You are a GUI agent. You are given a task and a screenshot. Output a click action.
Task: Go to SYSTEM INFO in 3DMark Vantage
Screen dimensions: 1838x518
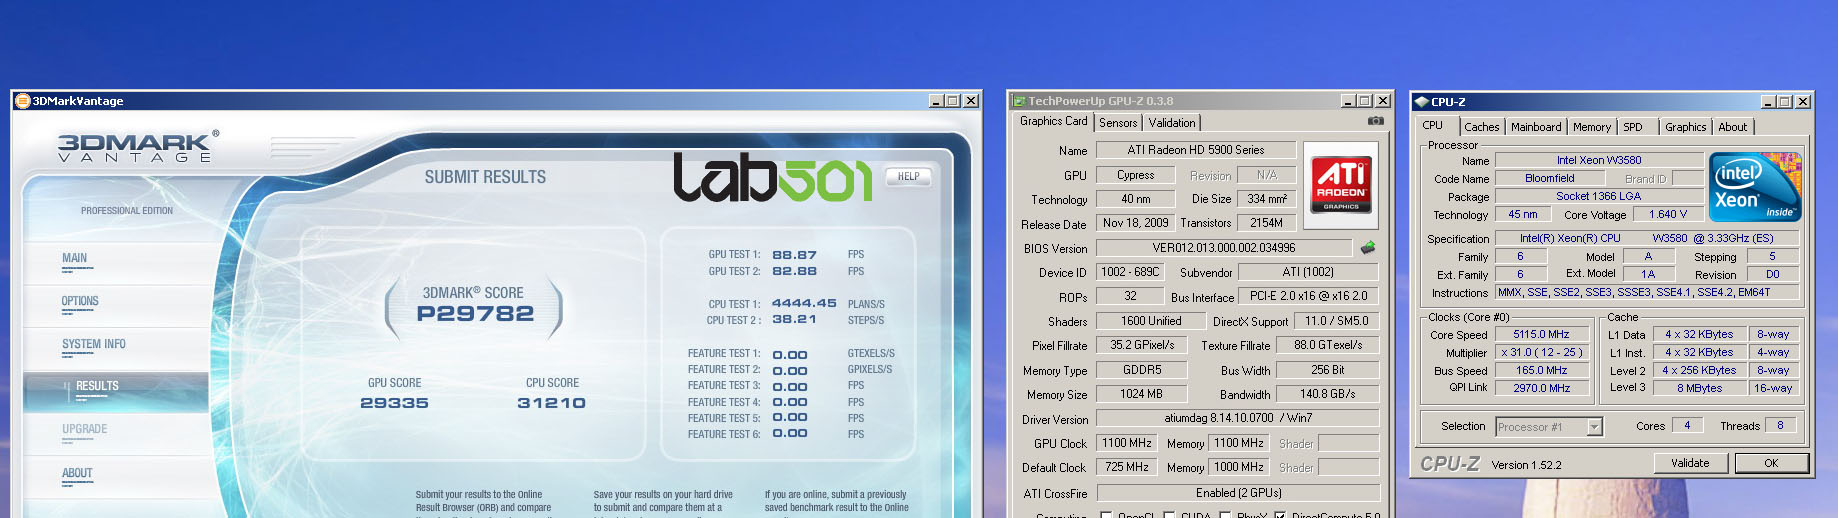point(94,345)
